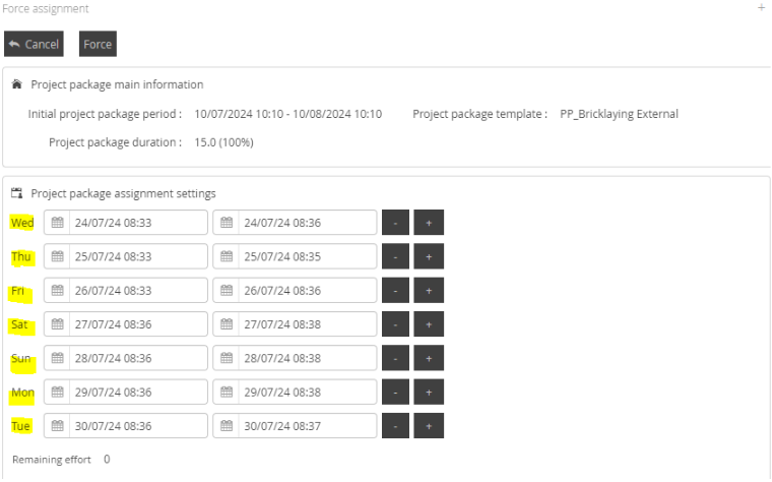Click the plus icon in the Force assignment header
772x482 pixels.
pos(762,8)
